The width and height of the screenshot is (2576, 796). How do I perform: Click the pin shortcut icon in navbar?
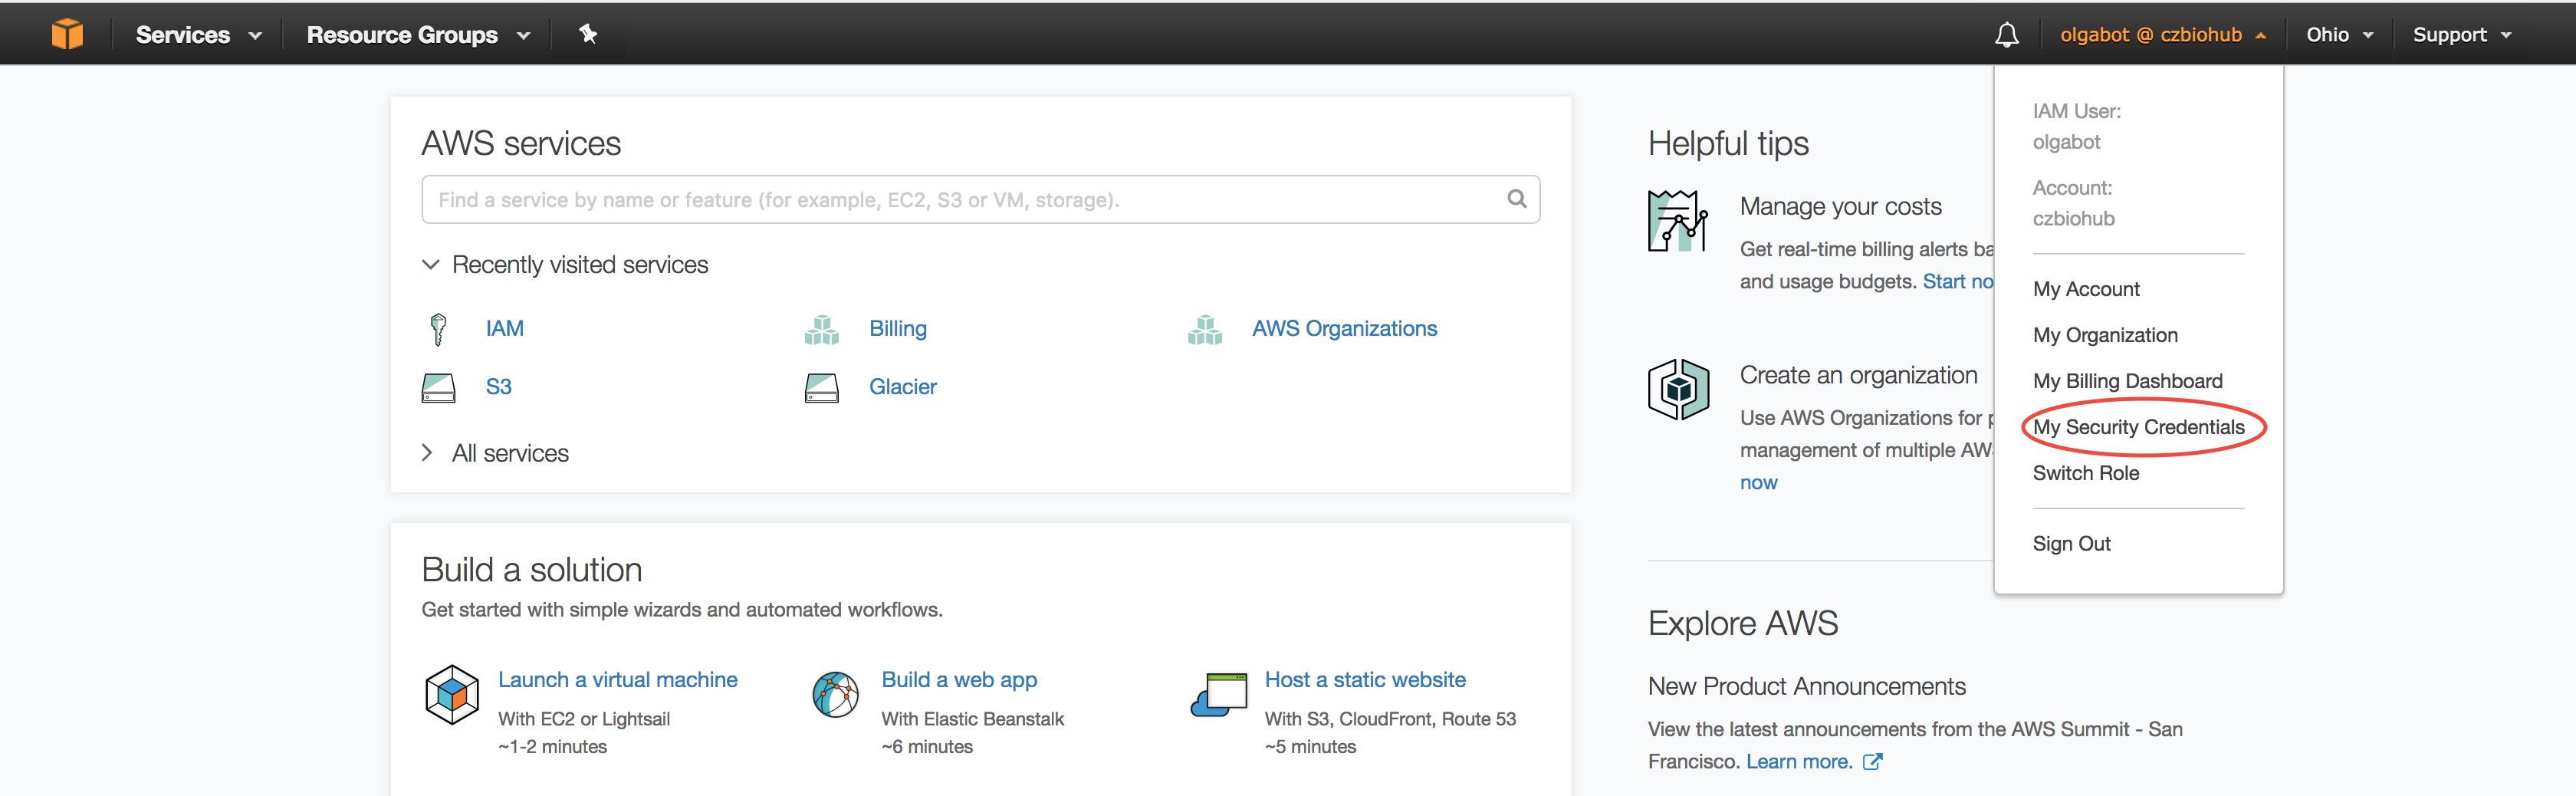tap(588, 34)
